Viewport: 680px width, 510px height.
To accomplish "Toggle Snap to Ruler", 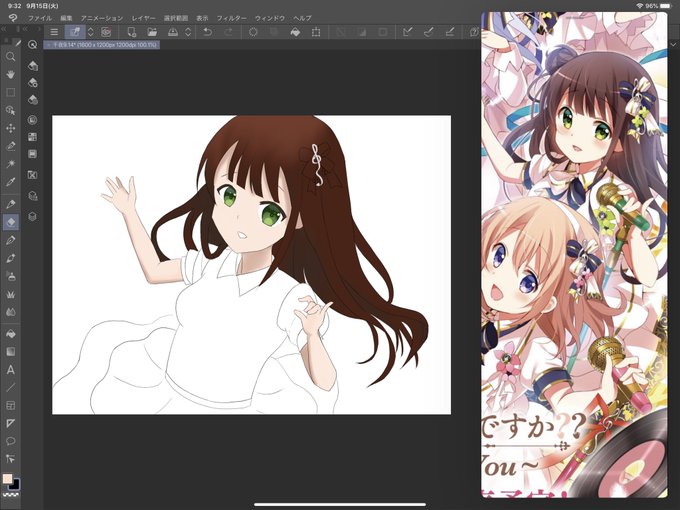I will tap(407, 32).
